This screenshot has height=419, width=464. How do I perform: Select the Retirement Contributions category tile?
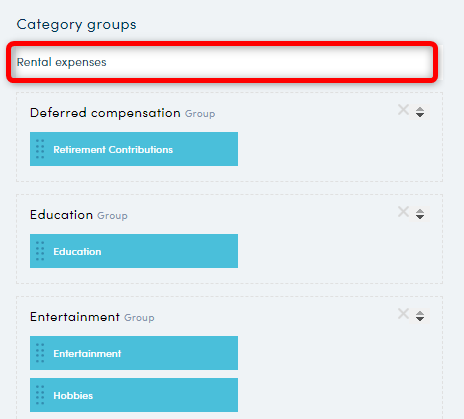(134, 149)
